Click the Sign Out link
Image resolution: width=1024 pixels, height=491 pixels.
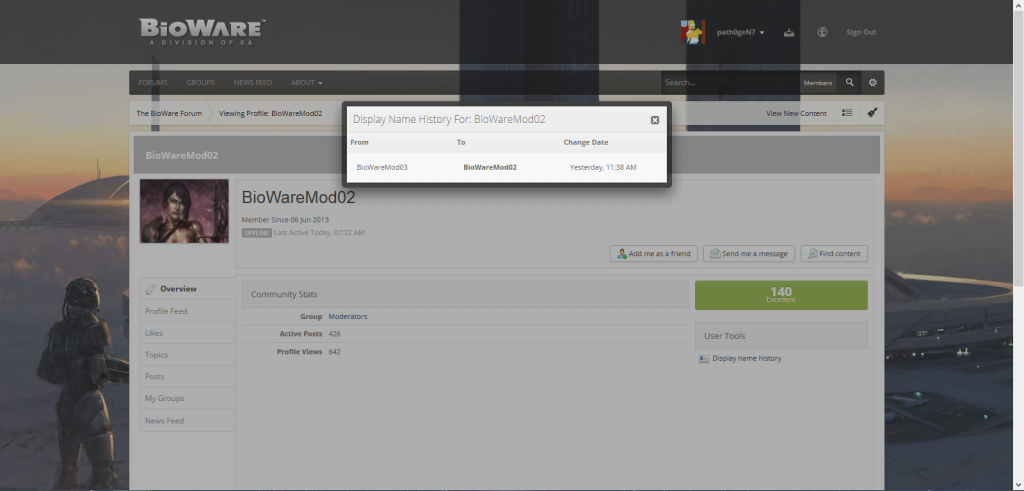click(861, 32)
